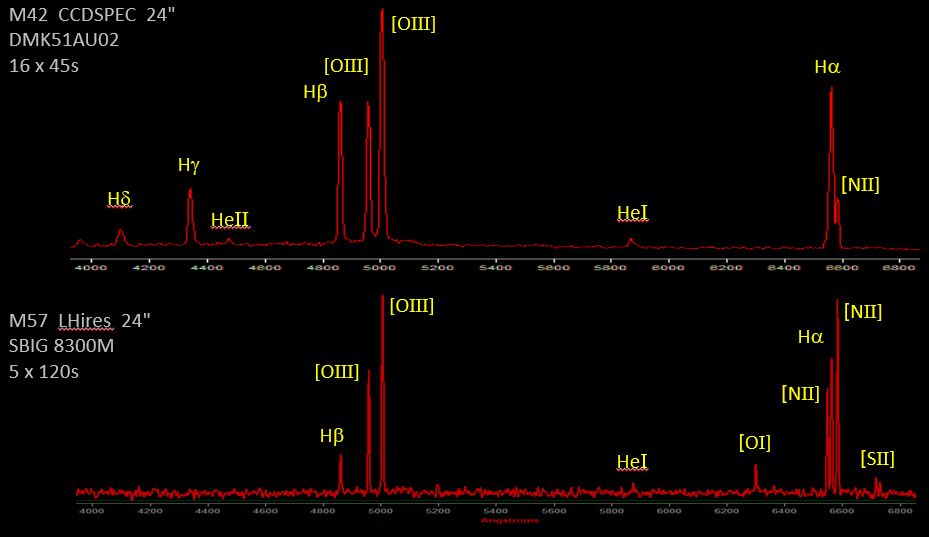Image resolution: width=929 pixels, height=537 pixels.
Task: Select the Hγ peak label in top spectrum
Action: click(189, 165)
